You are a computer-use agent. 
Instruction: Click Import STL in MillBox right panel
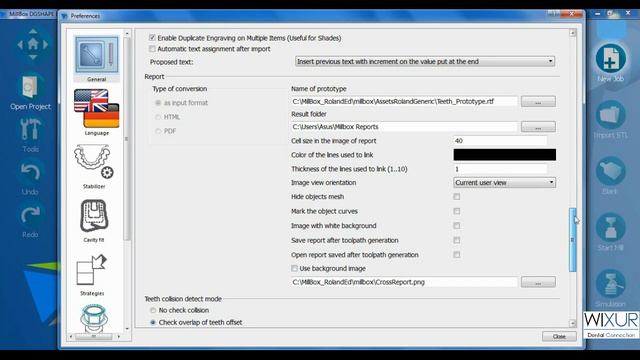611,120
